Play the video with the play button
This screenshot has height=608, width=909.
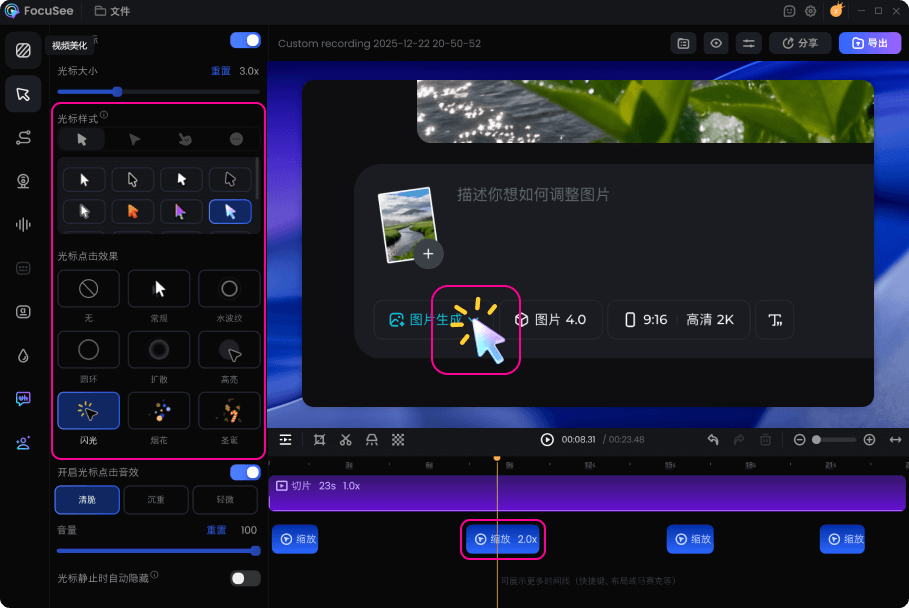[547, 440]
